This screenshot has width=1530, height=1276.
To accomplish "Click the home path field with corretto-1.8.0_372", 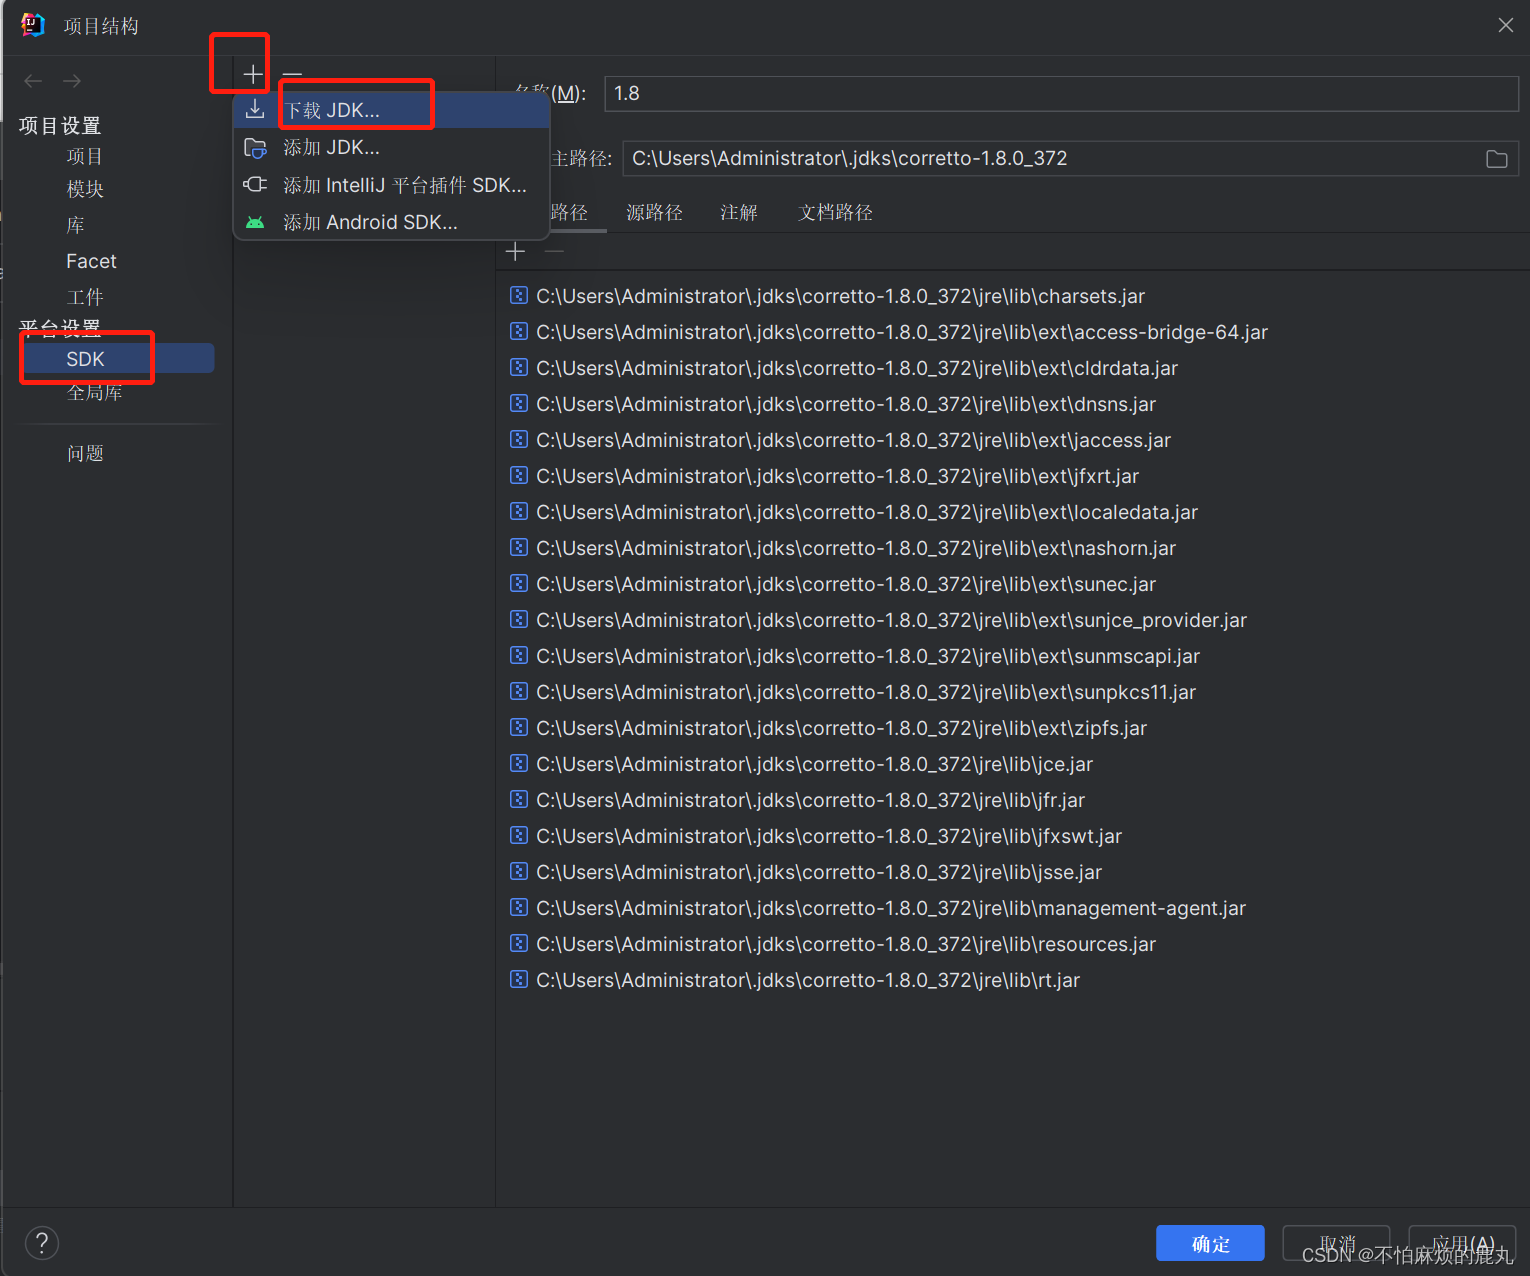I will click(1070, 158).
